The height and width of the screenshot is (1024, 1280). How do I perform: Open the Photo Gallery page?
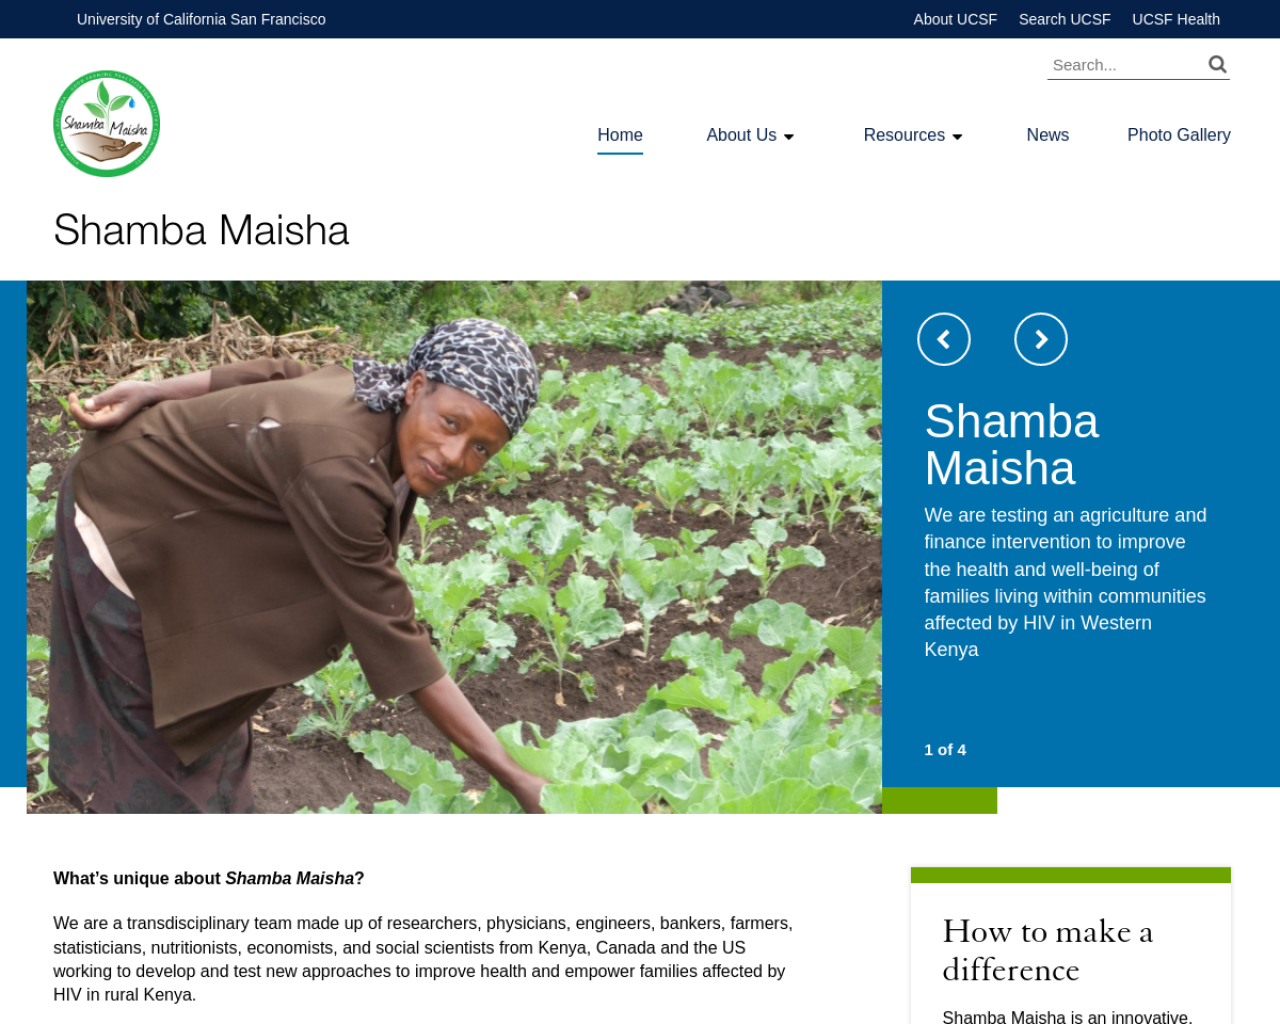point(1178,135)
